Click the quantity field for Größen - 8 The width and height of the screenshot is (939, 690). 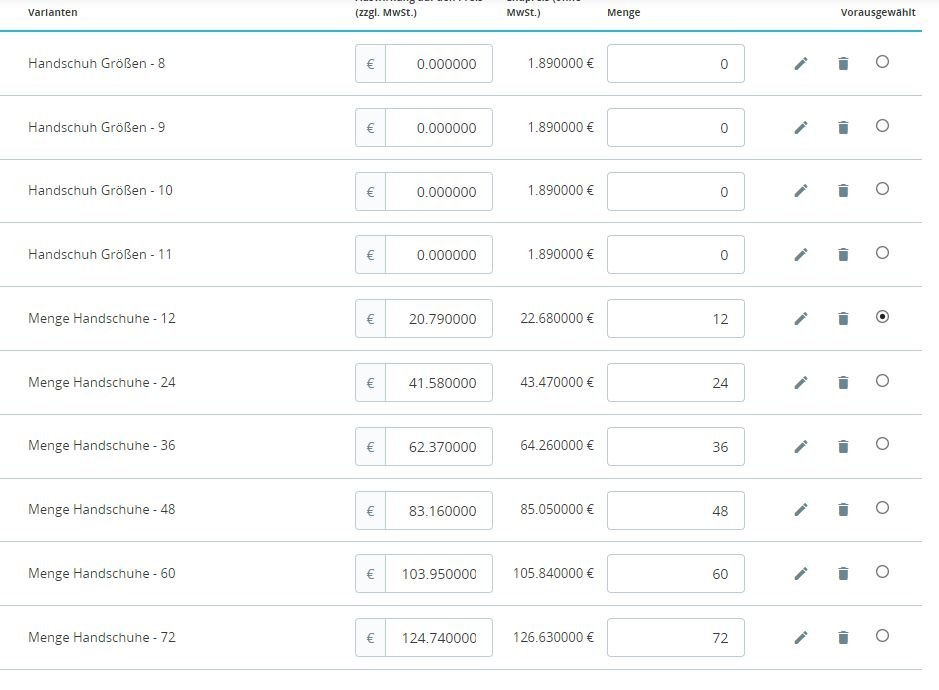coord(676,63)
